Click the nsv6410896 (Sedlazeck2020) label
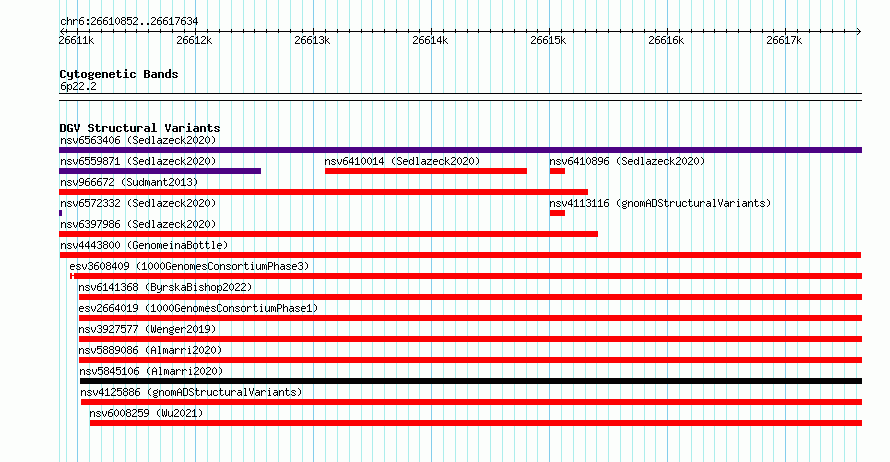This screenshot has height=462, width=890. (x=627, y=161)
